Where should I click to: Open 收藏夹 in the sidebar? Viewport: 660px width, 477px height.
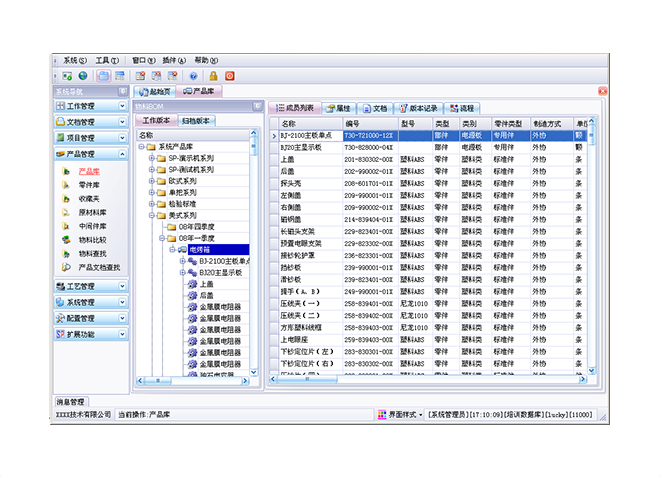(88, 199)
